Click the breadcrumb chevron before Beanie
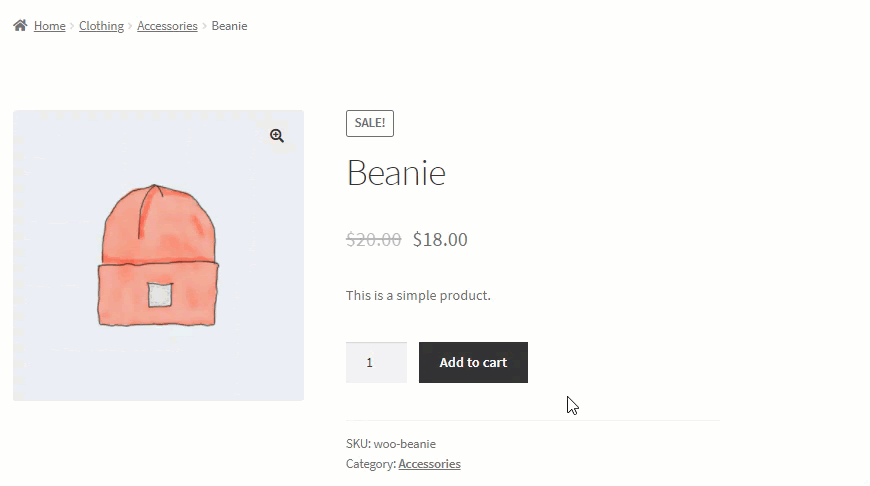870x486 pixels. (204, 26)
